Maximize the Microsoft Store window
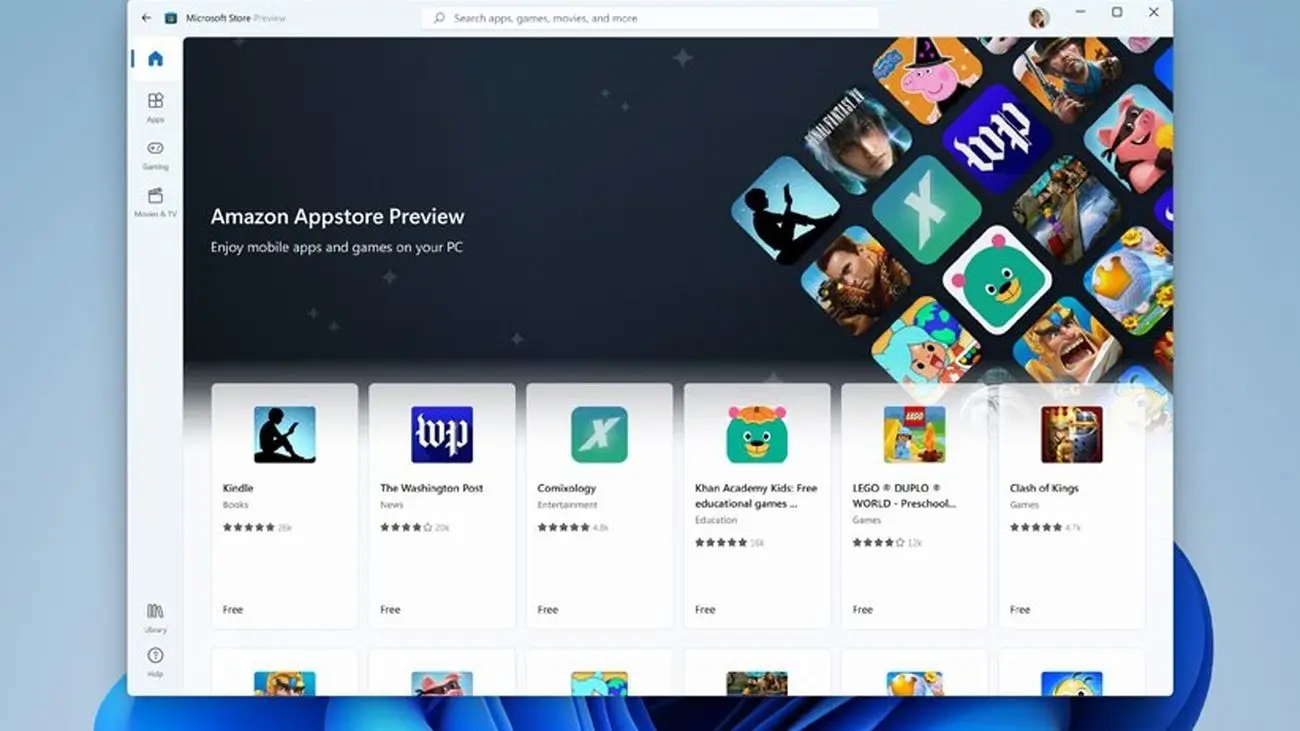1300x731 pixels. pyautogui.click(x=1117, y=13)
